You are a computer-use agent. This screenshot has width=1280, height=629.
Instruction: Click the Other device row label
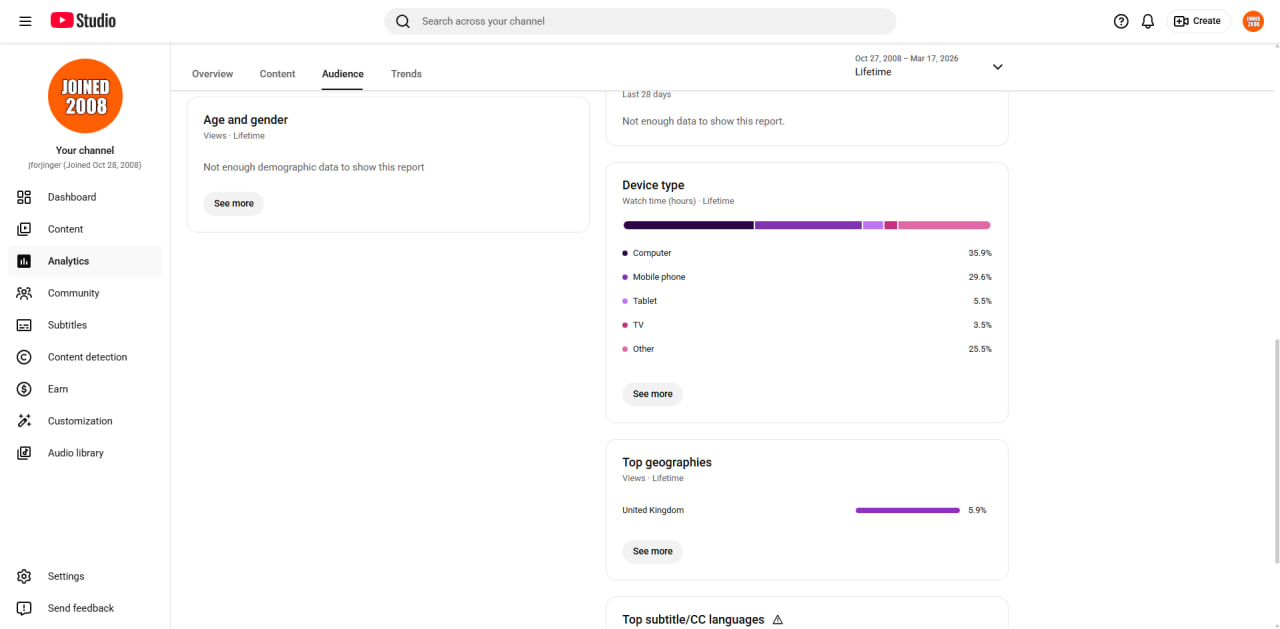click(x=644, y=349)
